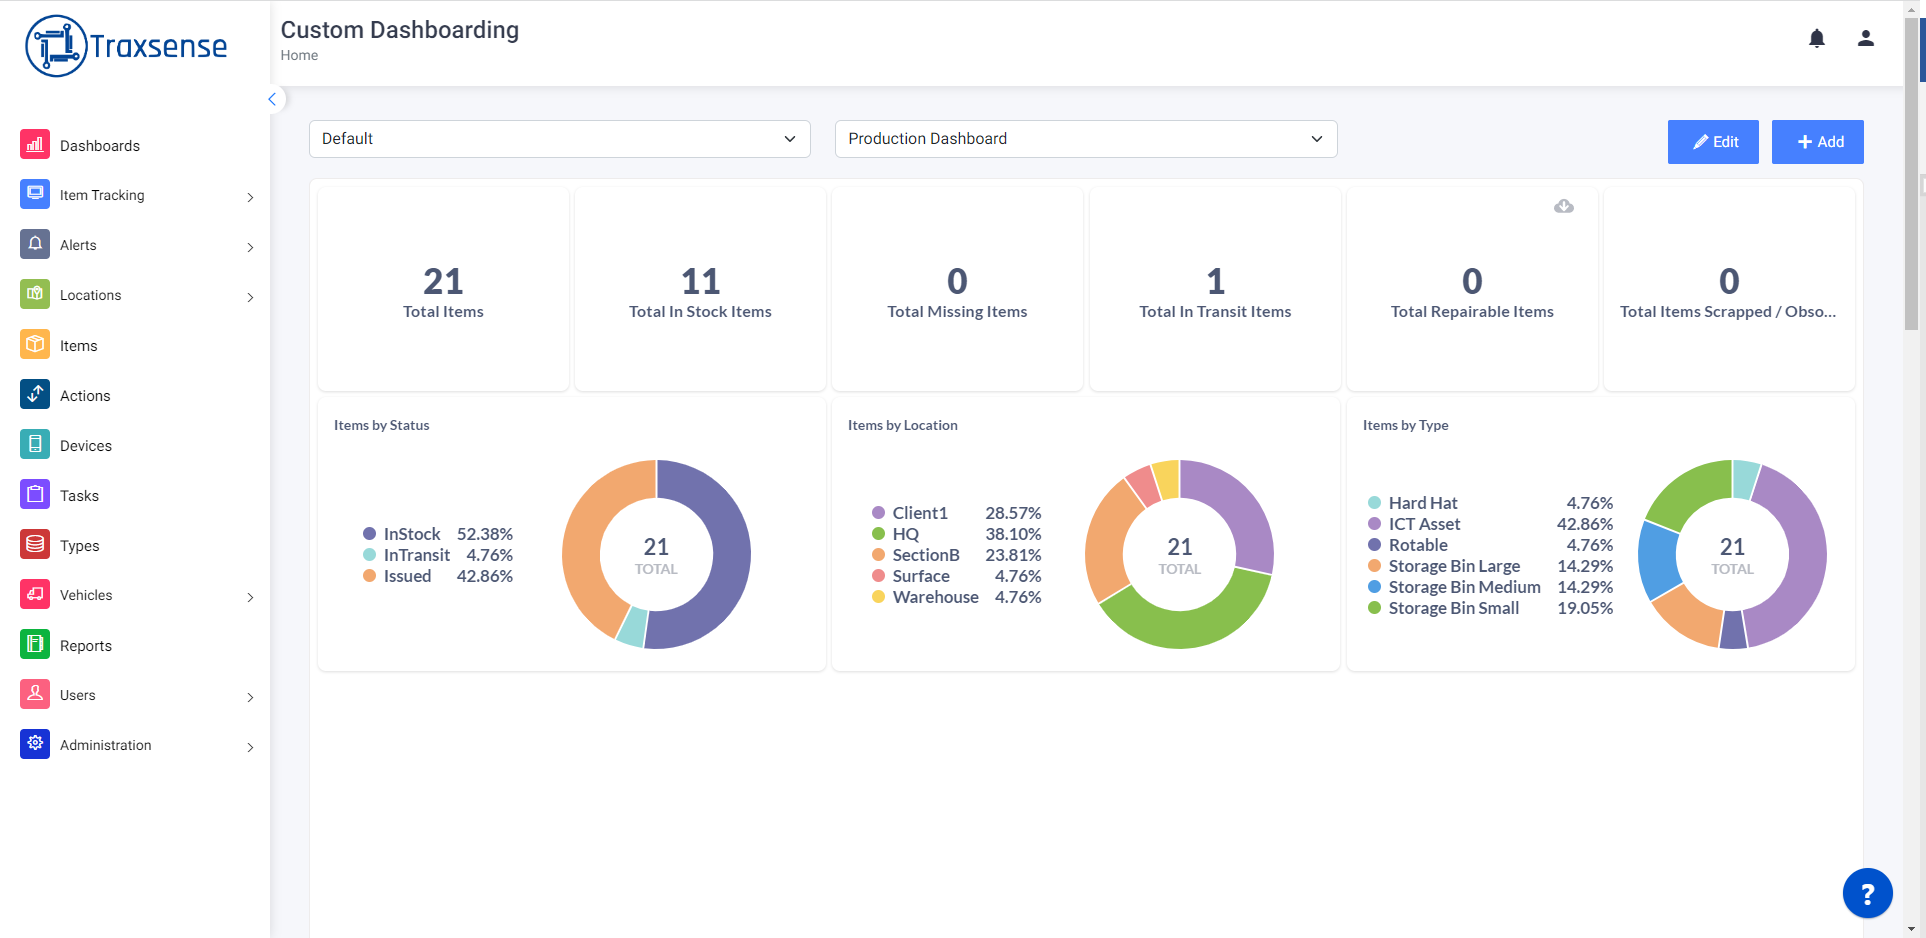
Task: Click the Vehicles icon in sidebar
Action: coord(35,595)
